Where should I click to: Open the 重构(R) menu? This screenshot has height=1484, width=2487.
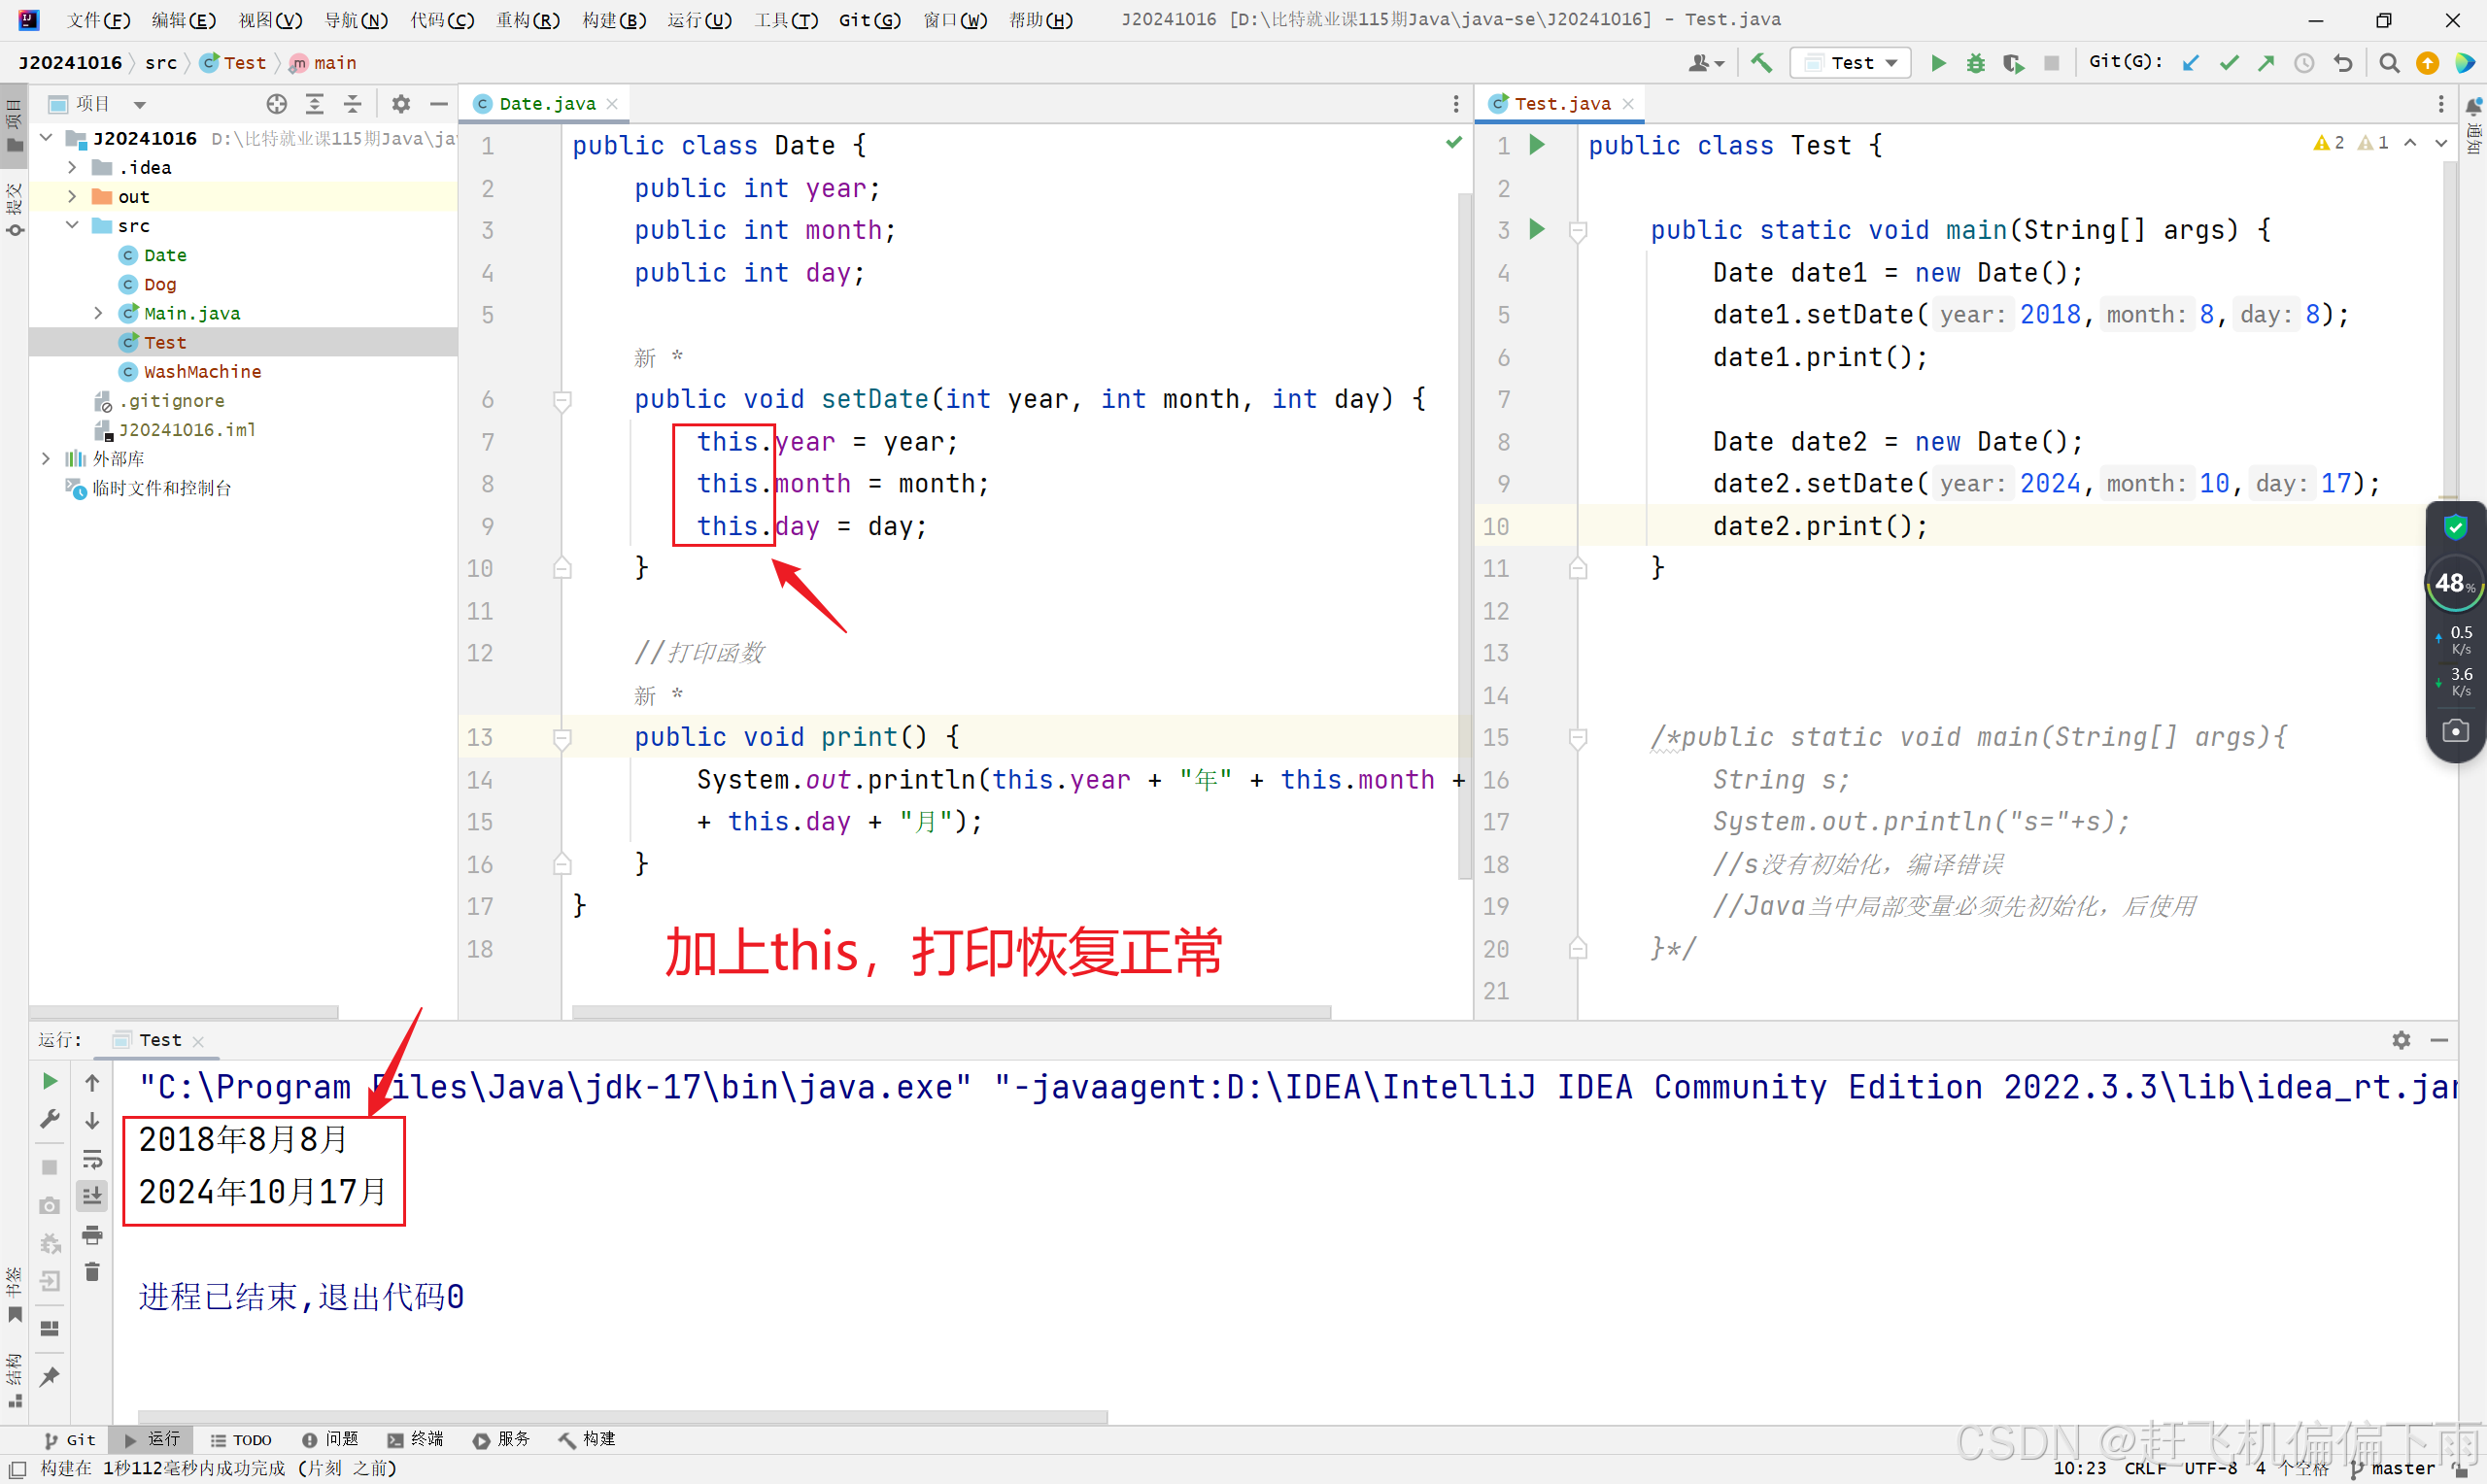pyautogui.click(x=527, y=19)
